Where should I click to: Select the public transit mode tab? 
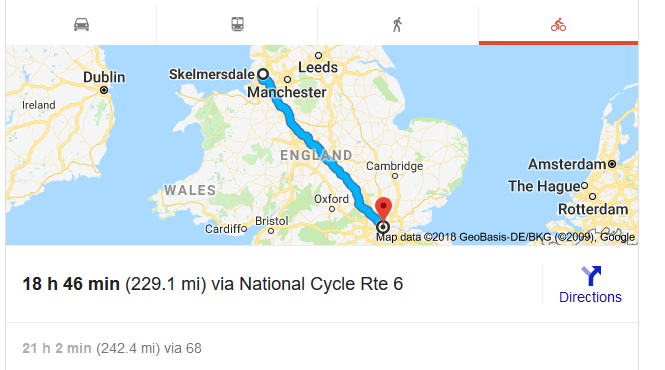pos(237,24)
